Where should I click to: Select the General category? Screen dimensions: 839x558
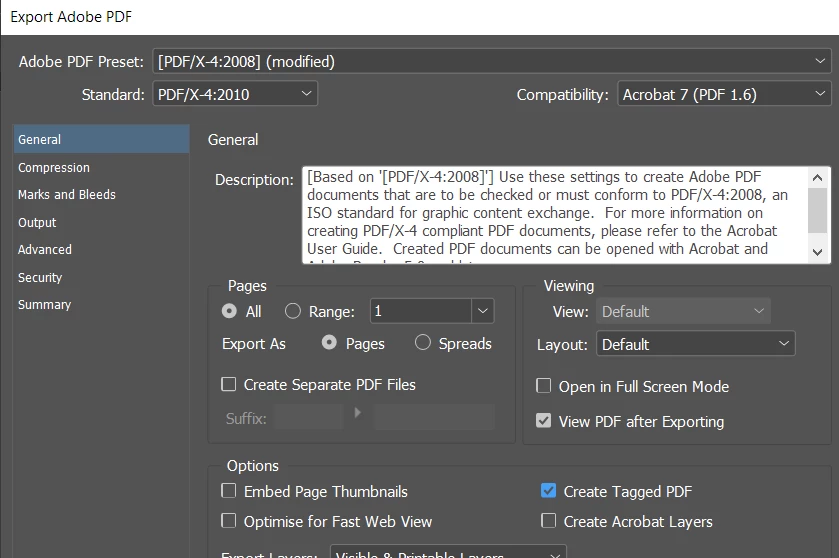tap(102, 139)
